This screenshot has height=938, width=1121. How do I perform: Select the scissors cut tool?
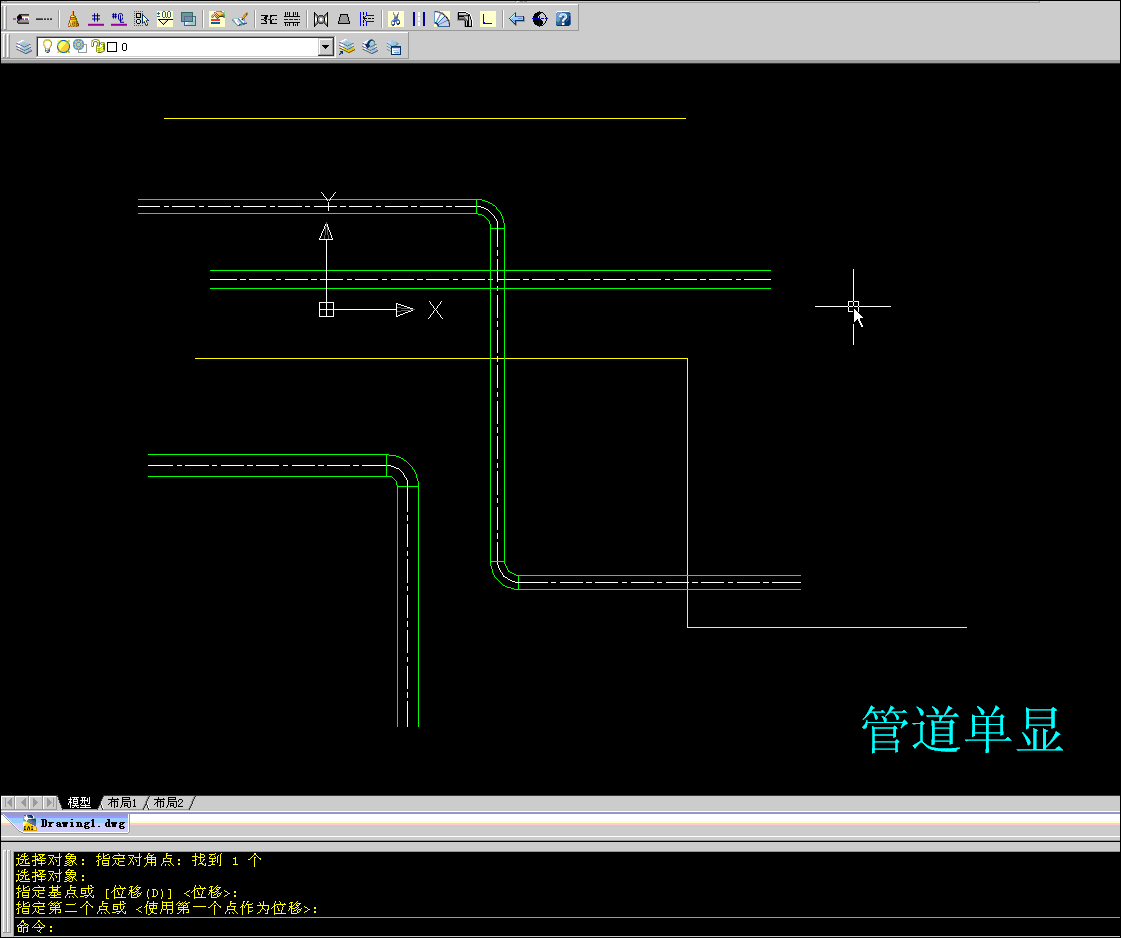(x=395, y=19)
